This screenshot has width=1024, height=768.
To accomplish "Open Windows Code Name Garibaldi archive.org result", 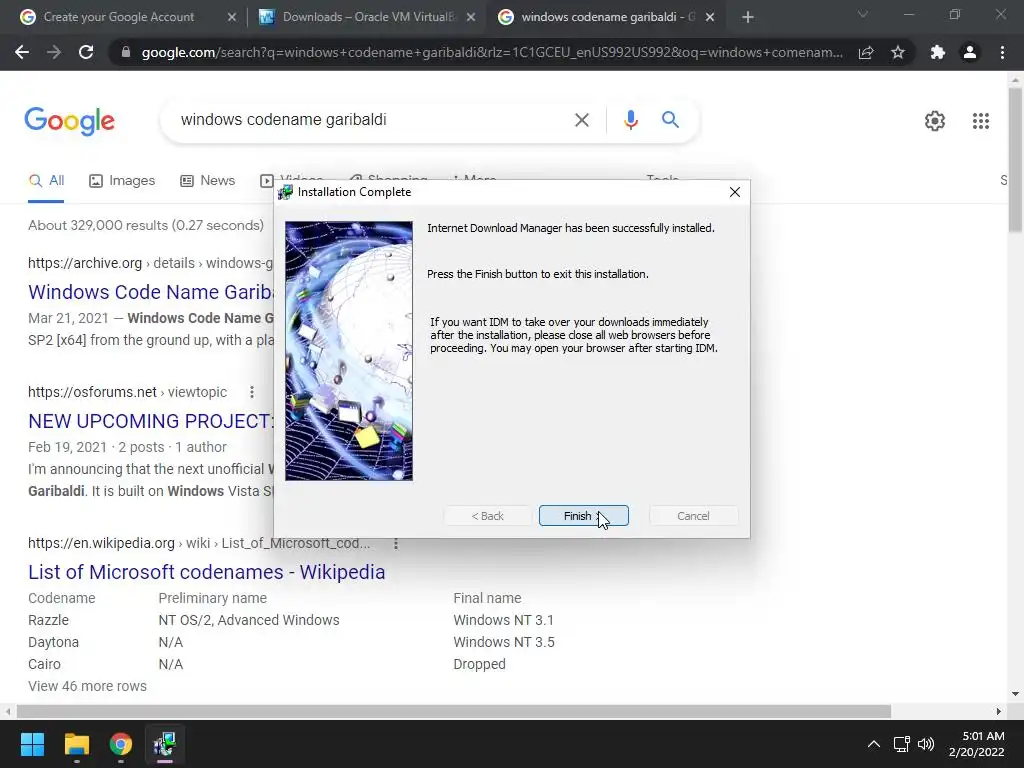I will pyautogui.click(x=151, y=292).
